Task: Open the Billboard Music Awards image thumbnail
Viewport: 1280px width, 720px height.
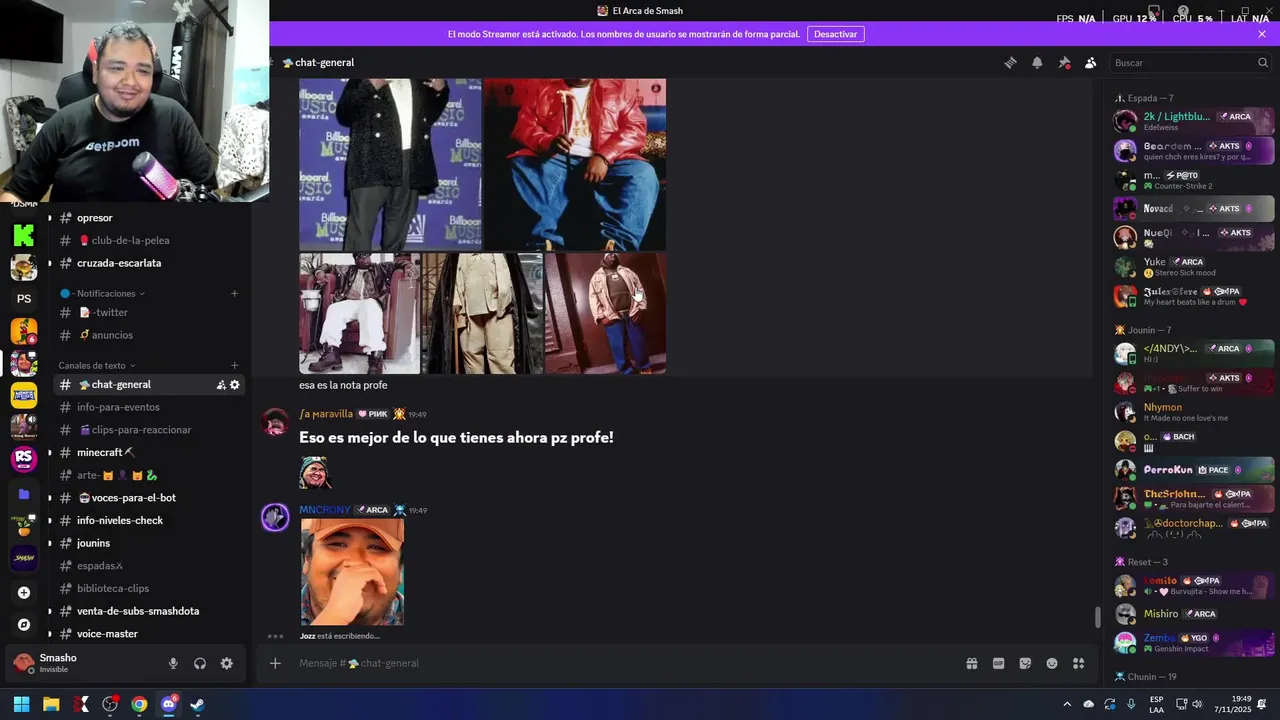Action: (x=390, y=165)
